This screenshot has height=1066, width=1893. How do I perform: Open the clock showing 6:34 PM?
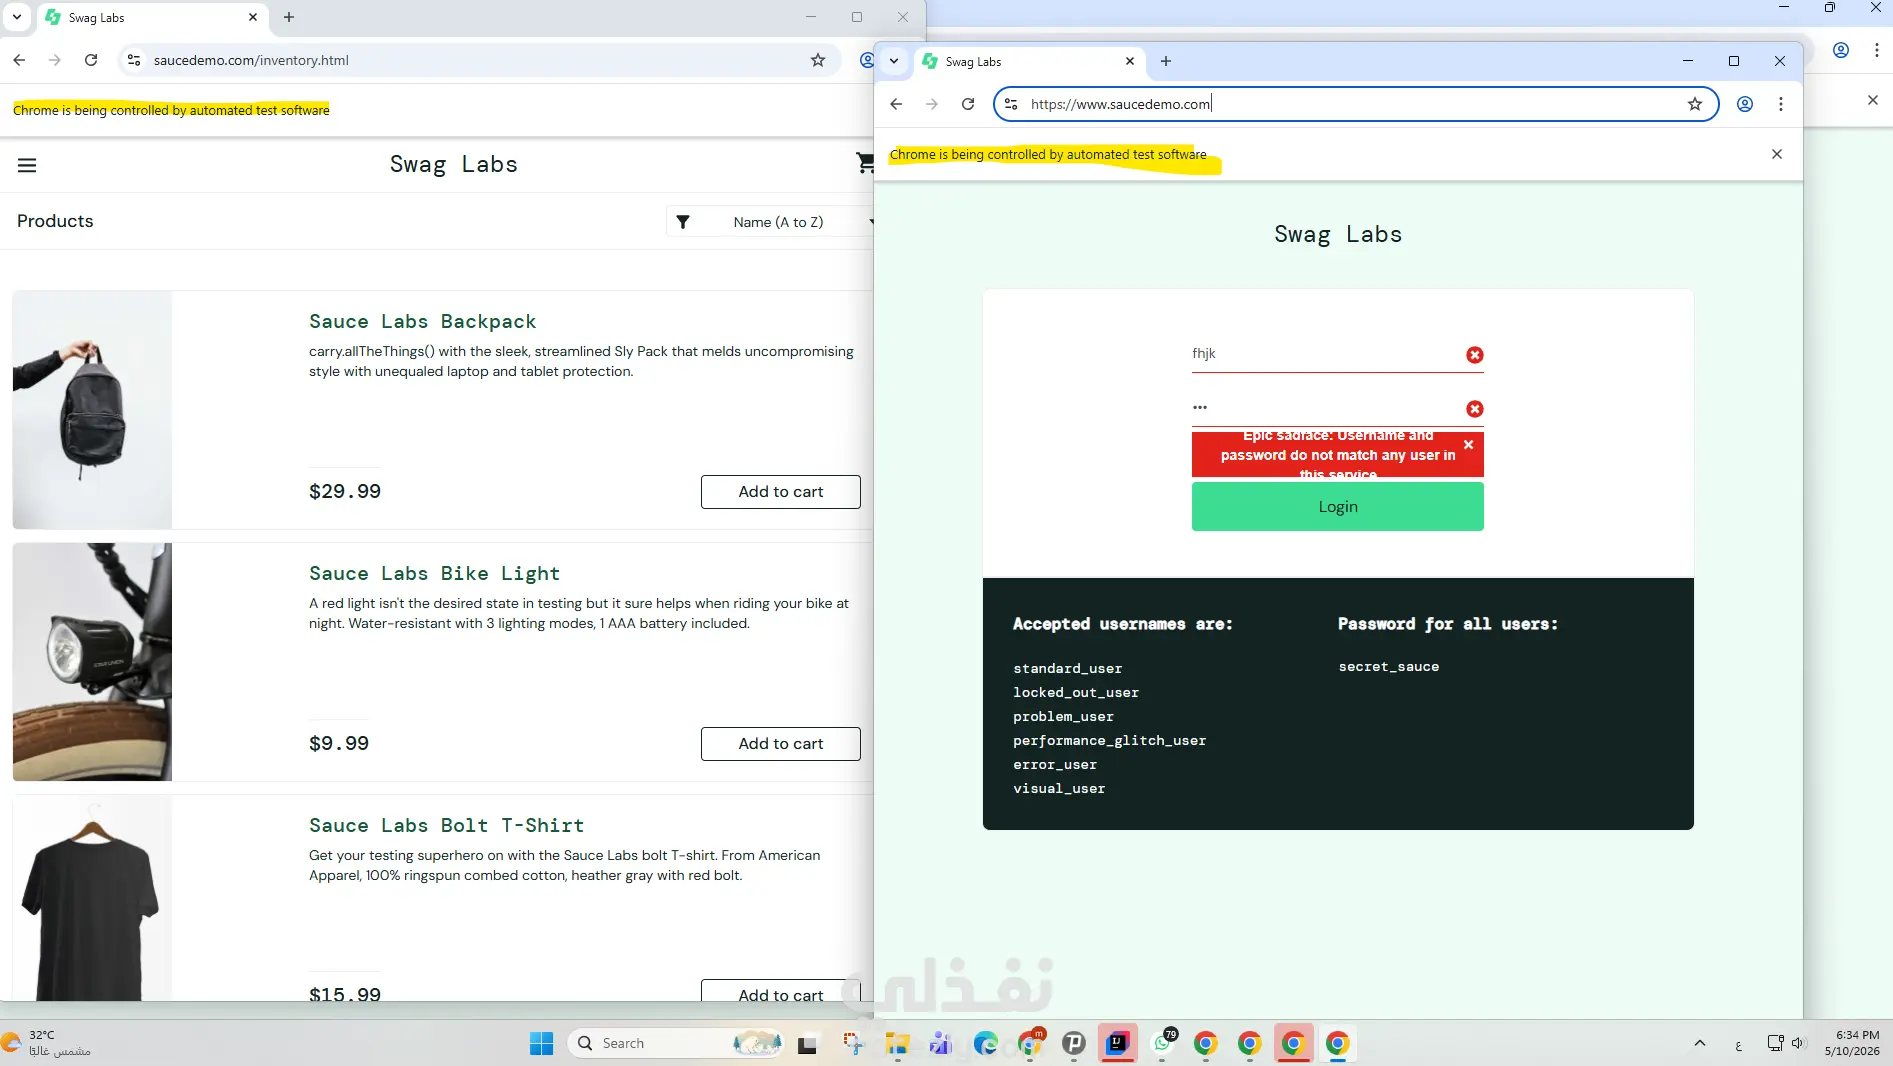[1852, 1043]
